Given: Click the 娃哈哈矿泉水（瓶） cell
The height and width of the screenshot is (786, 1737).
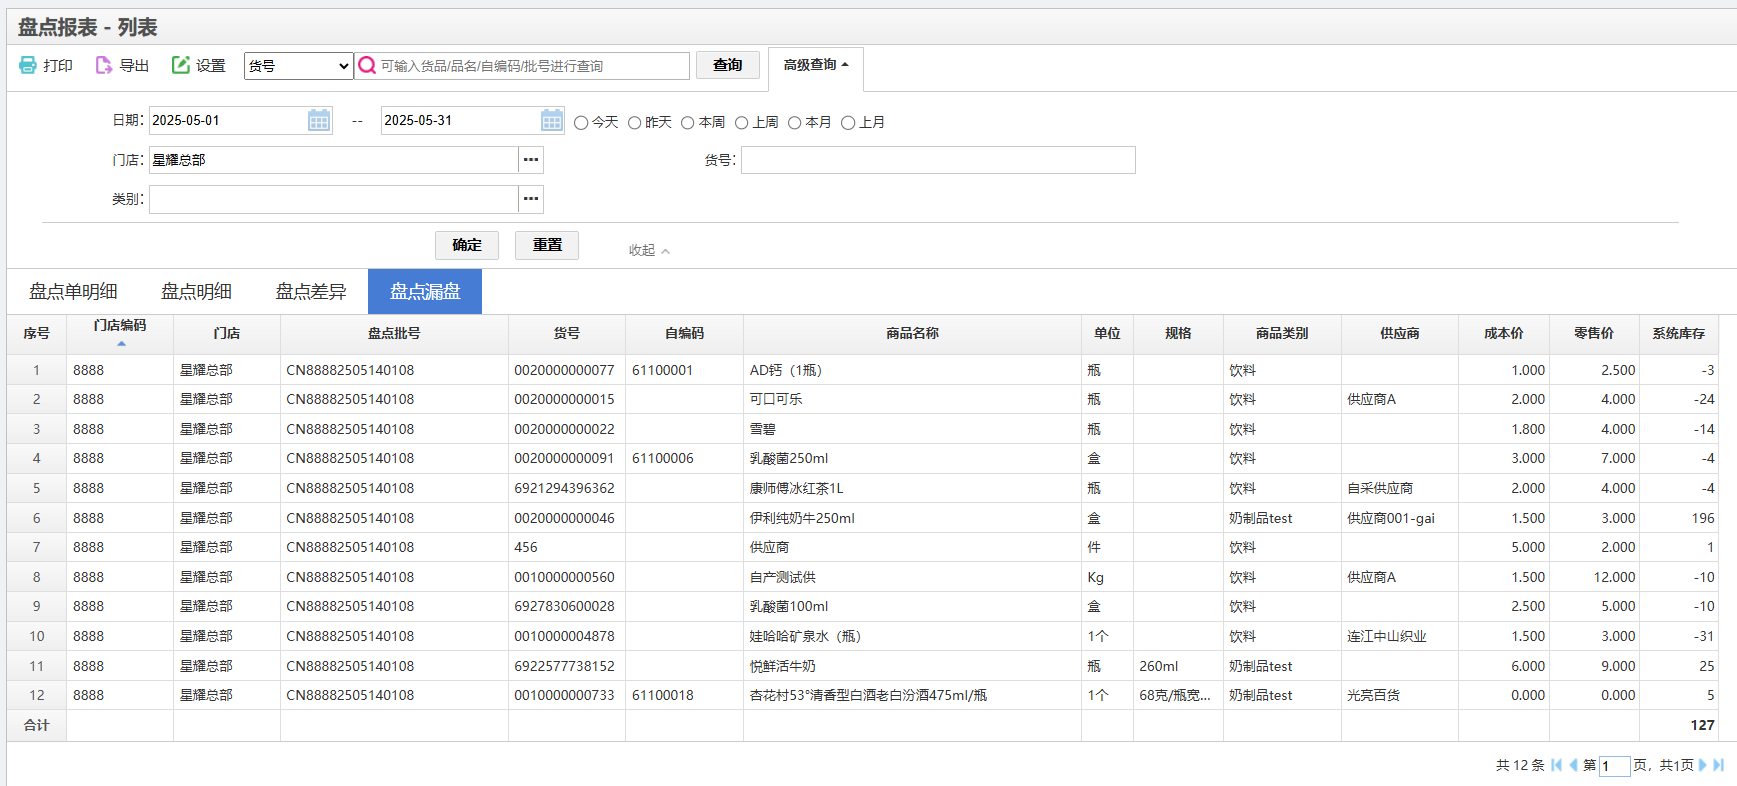Looking at the screenshot, I should tap(912, 636).
